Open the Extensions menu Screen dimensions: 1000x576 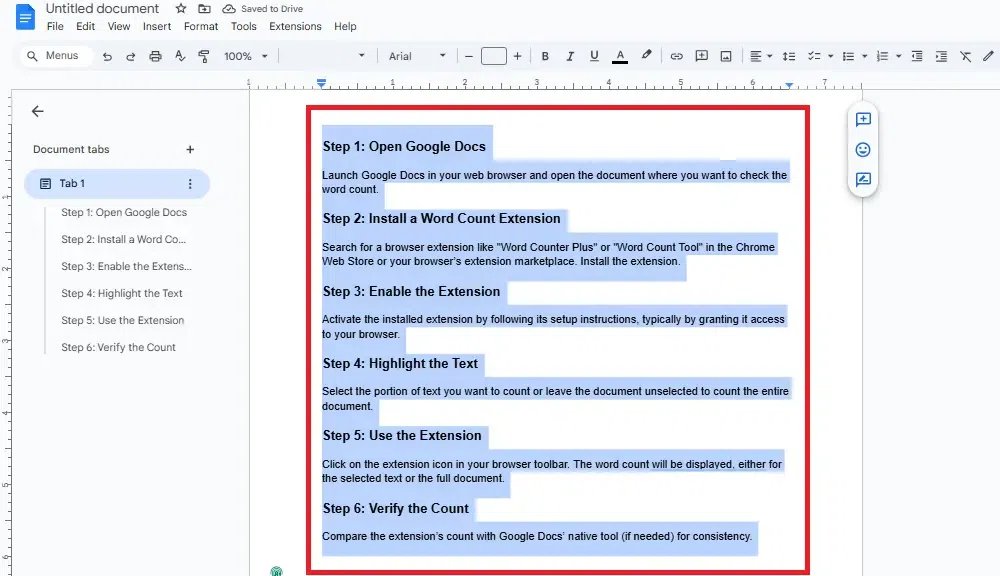tap(295, 26)
